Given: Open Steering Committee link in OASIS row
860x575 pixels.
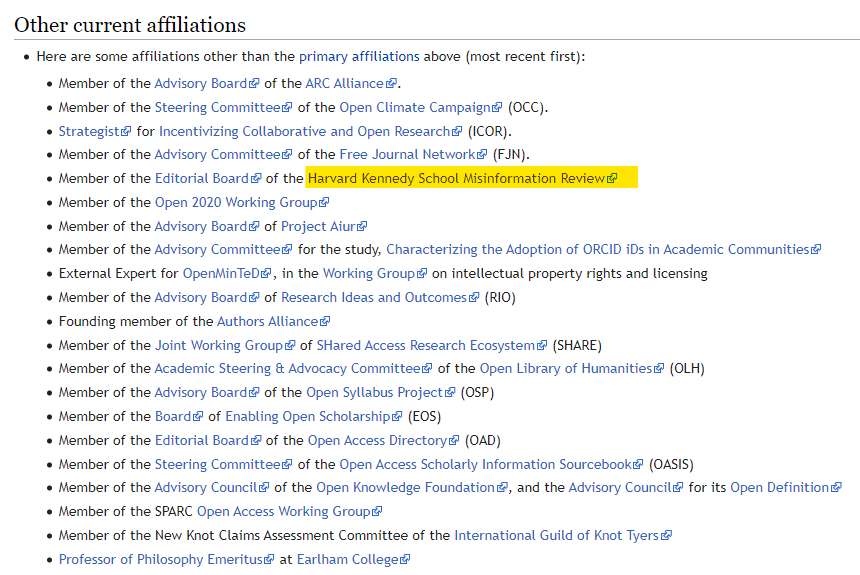Looking at the screenshot, I should [x=223, y=465].
